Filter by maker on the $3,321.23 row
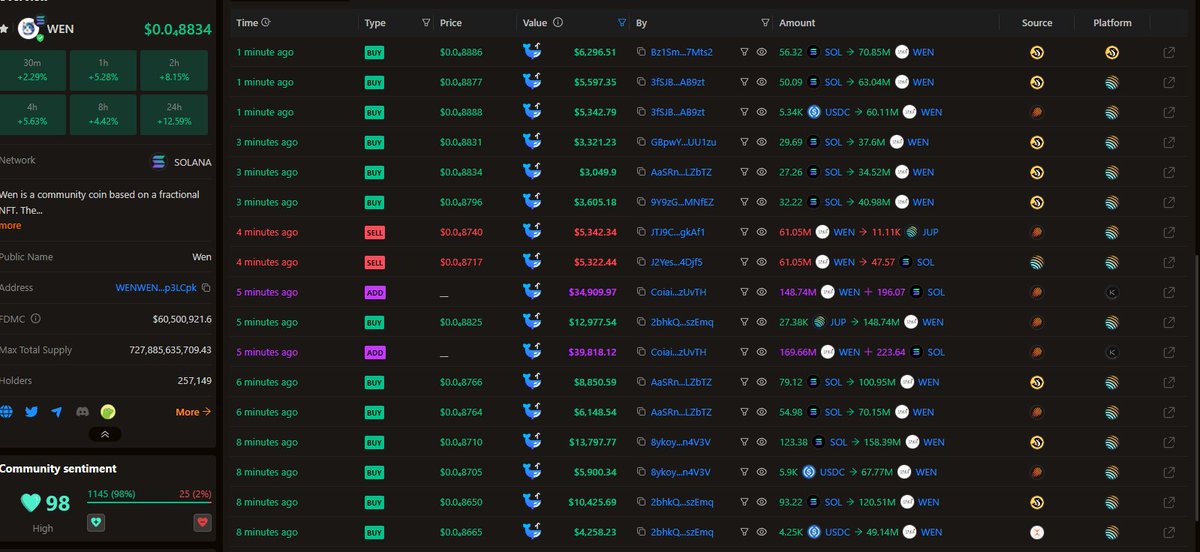 click(744, 142)
